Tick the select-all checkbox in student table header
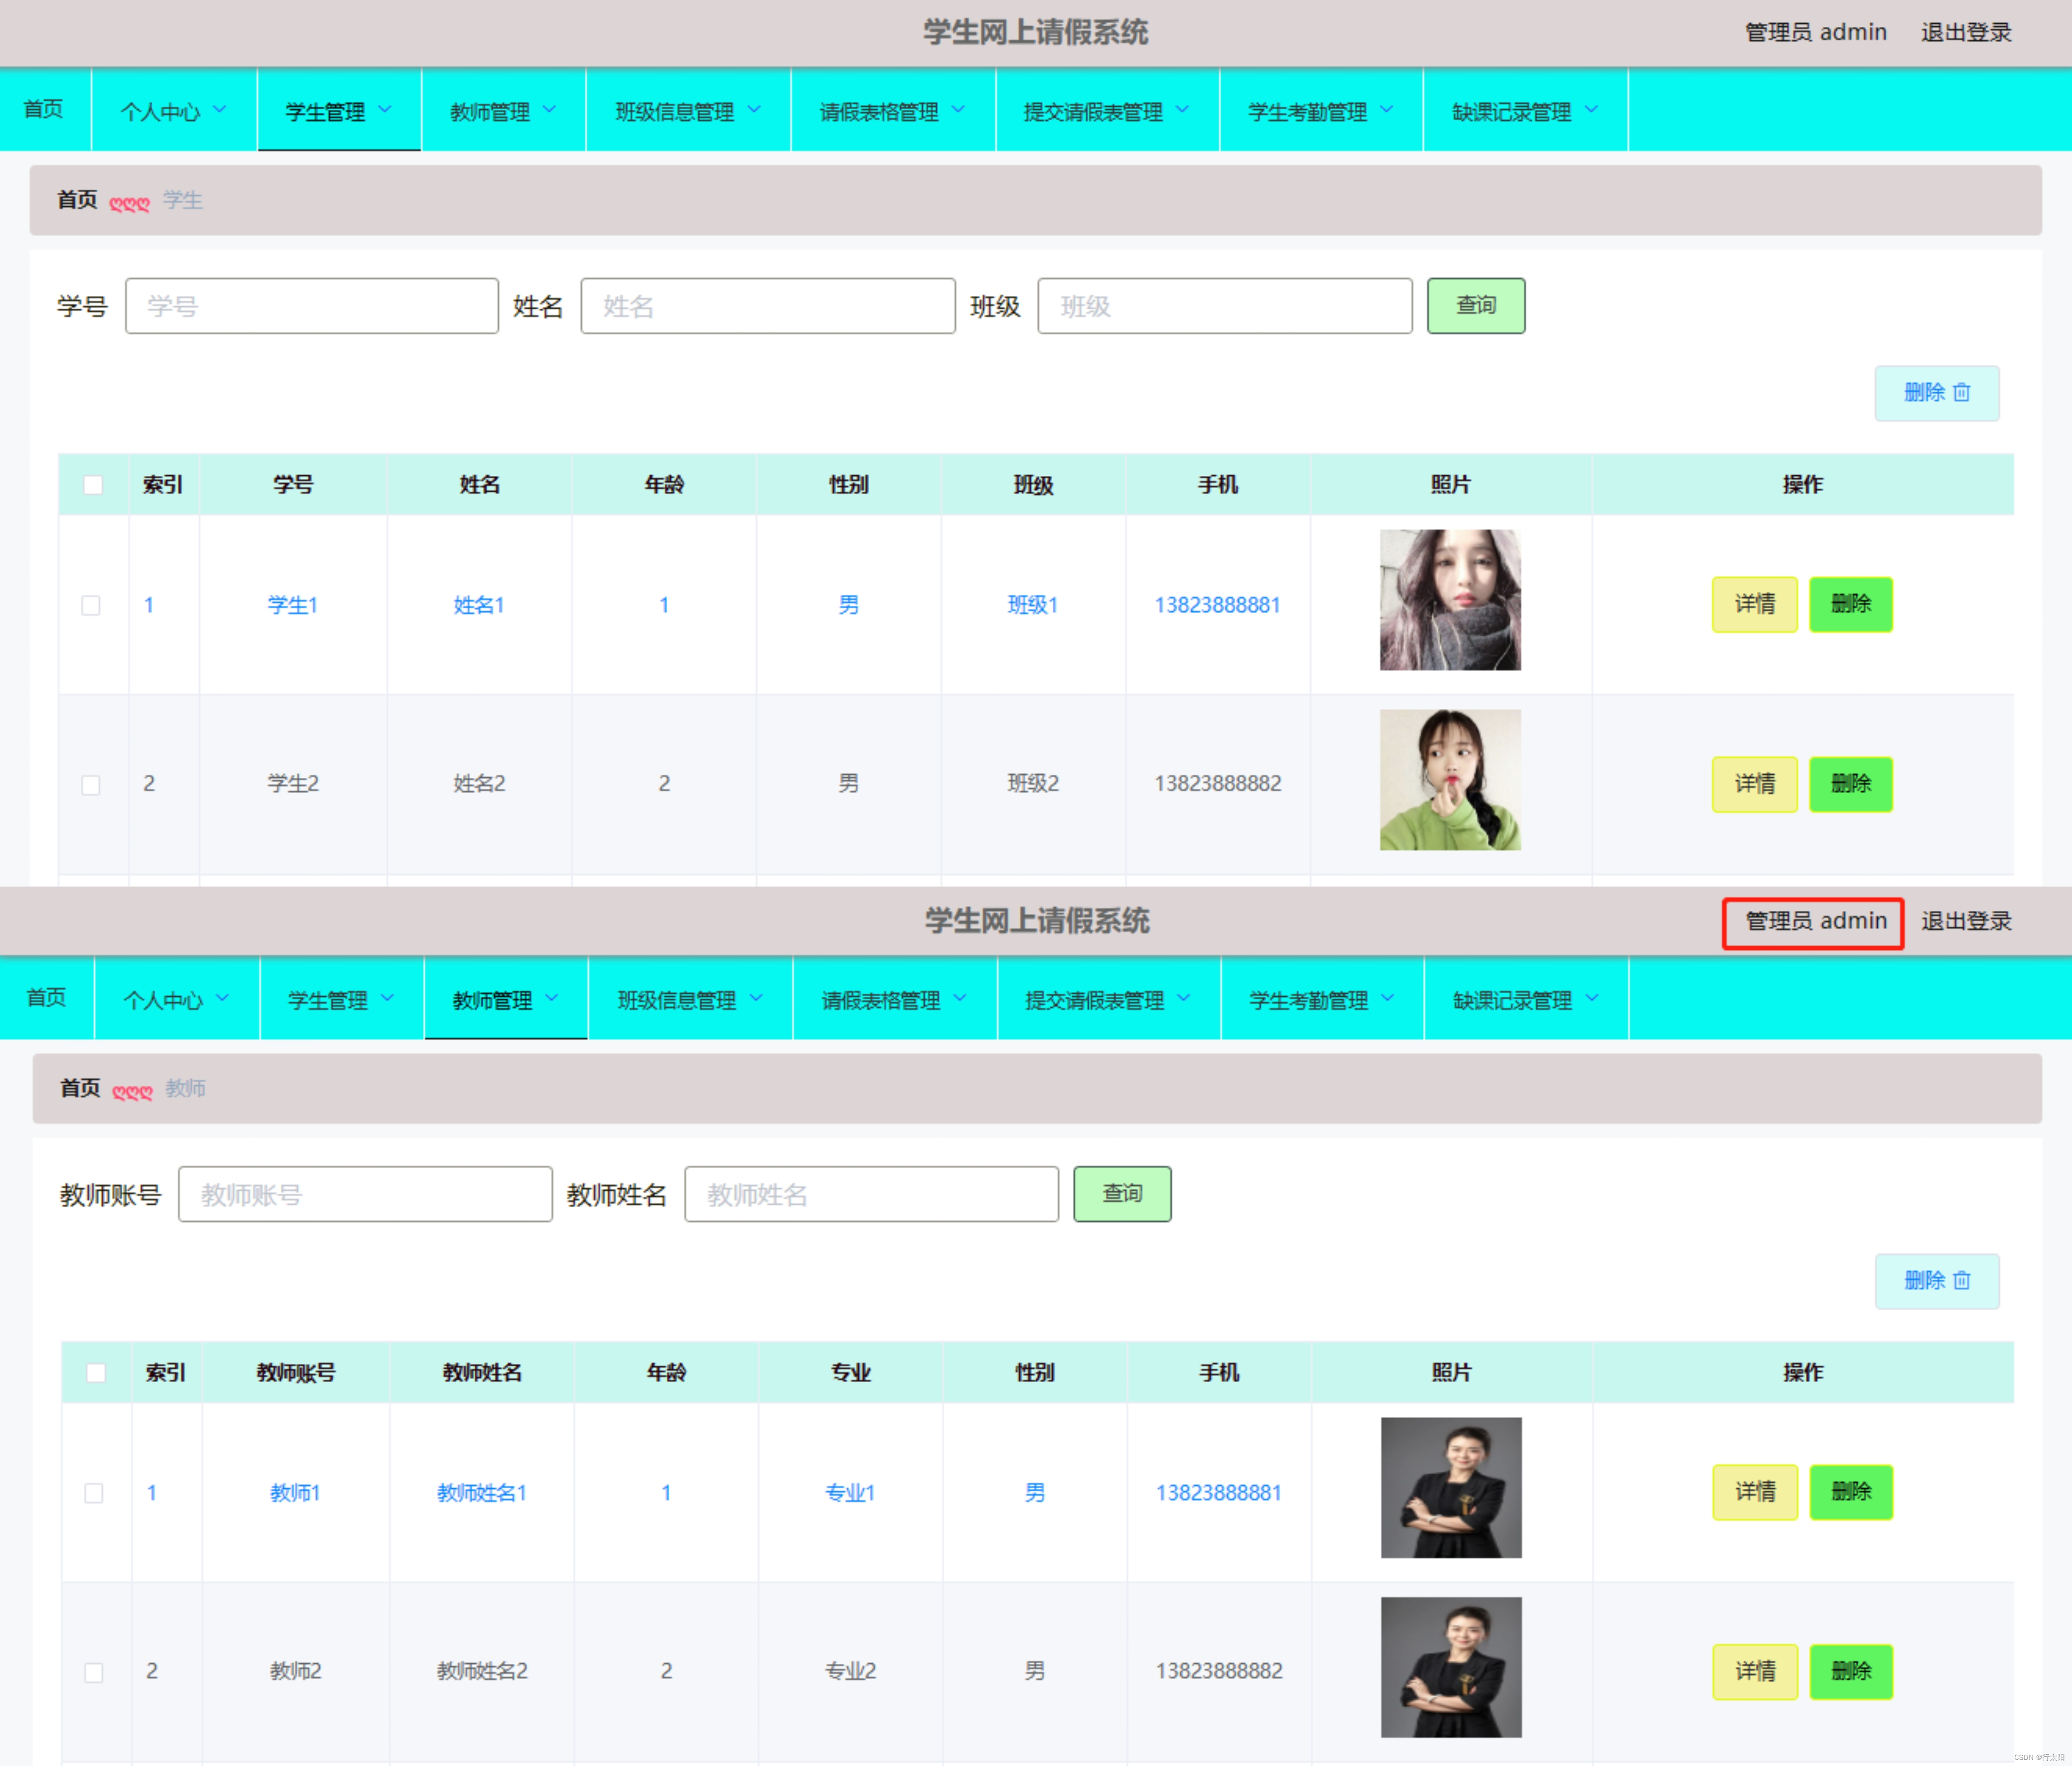Viewport: 2072px width, 1766px height. pos(93,485)
